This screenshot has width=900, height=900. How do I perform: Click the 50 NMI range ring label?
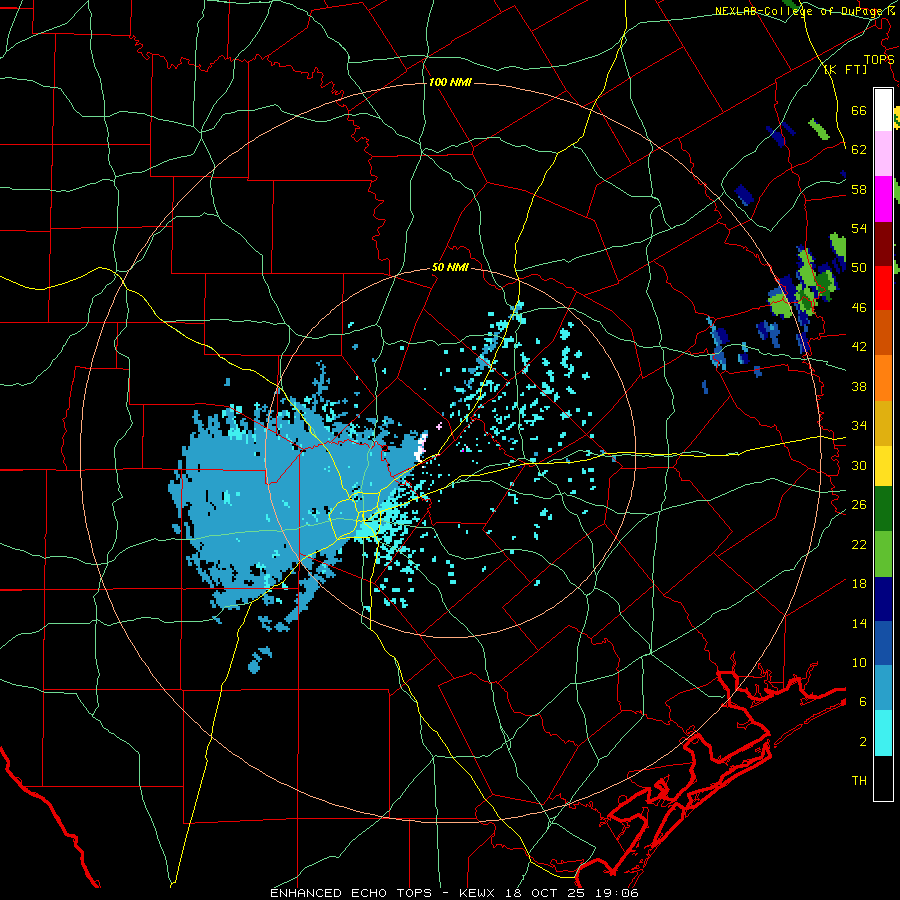coord(450,267)
